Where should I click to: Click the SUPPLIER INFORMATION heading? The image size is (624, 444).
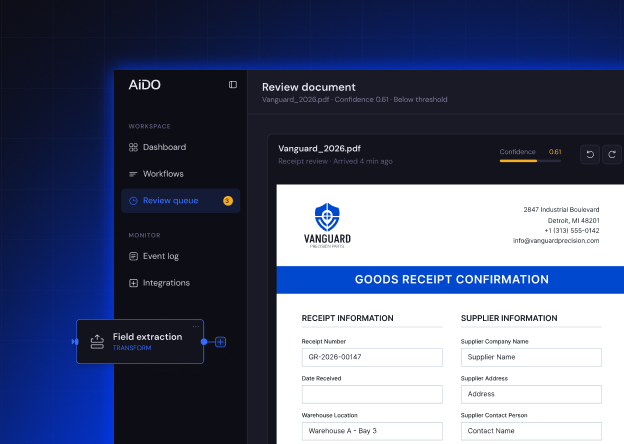(x=509, y=318)
